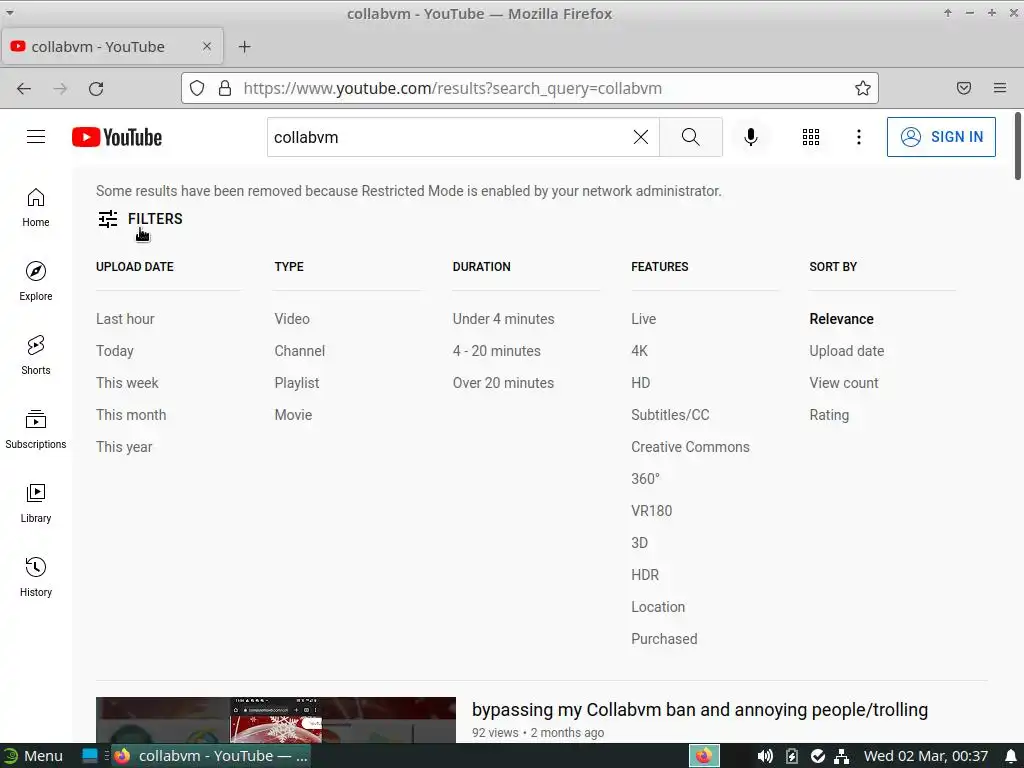
Task: Open Explore in the sidebar
Action: tap(36, 281)
